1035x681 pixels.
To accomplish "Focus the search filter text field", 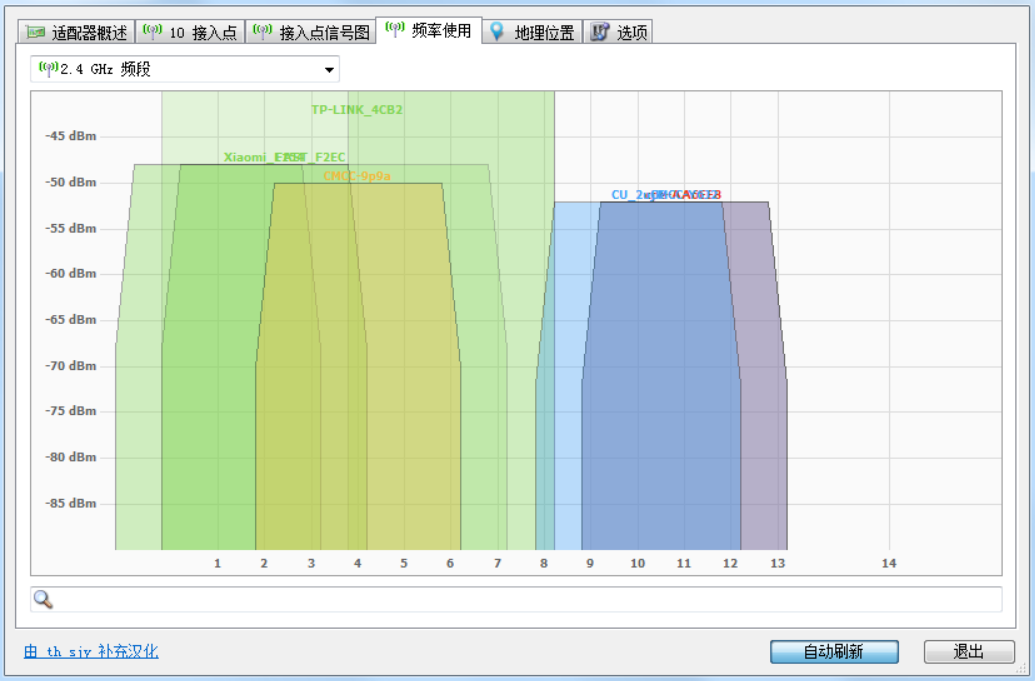I will pos(520,599).
